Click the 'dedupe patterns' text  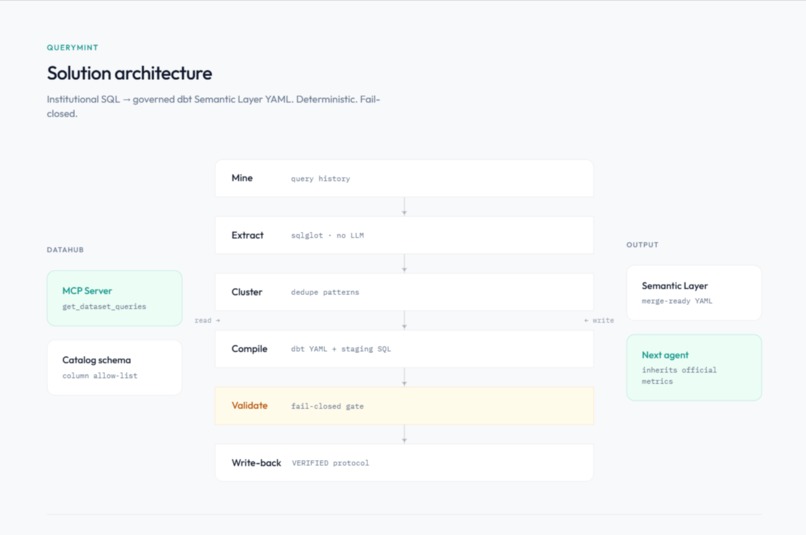coord(325,292)
